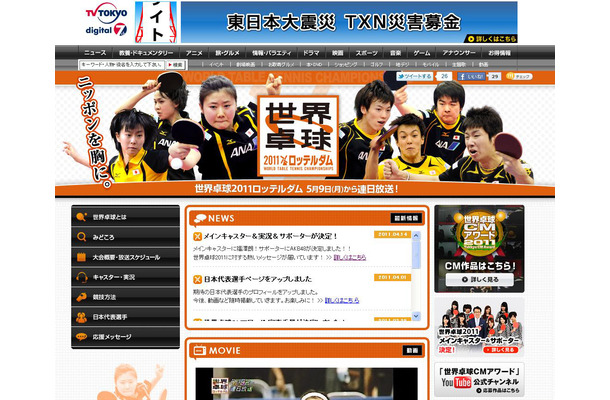
Task: Open キャスター・実況 headset item
Action: [125, 277]
